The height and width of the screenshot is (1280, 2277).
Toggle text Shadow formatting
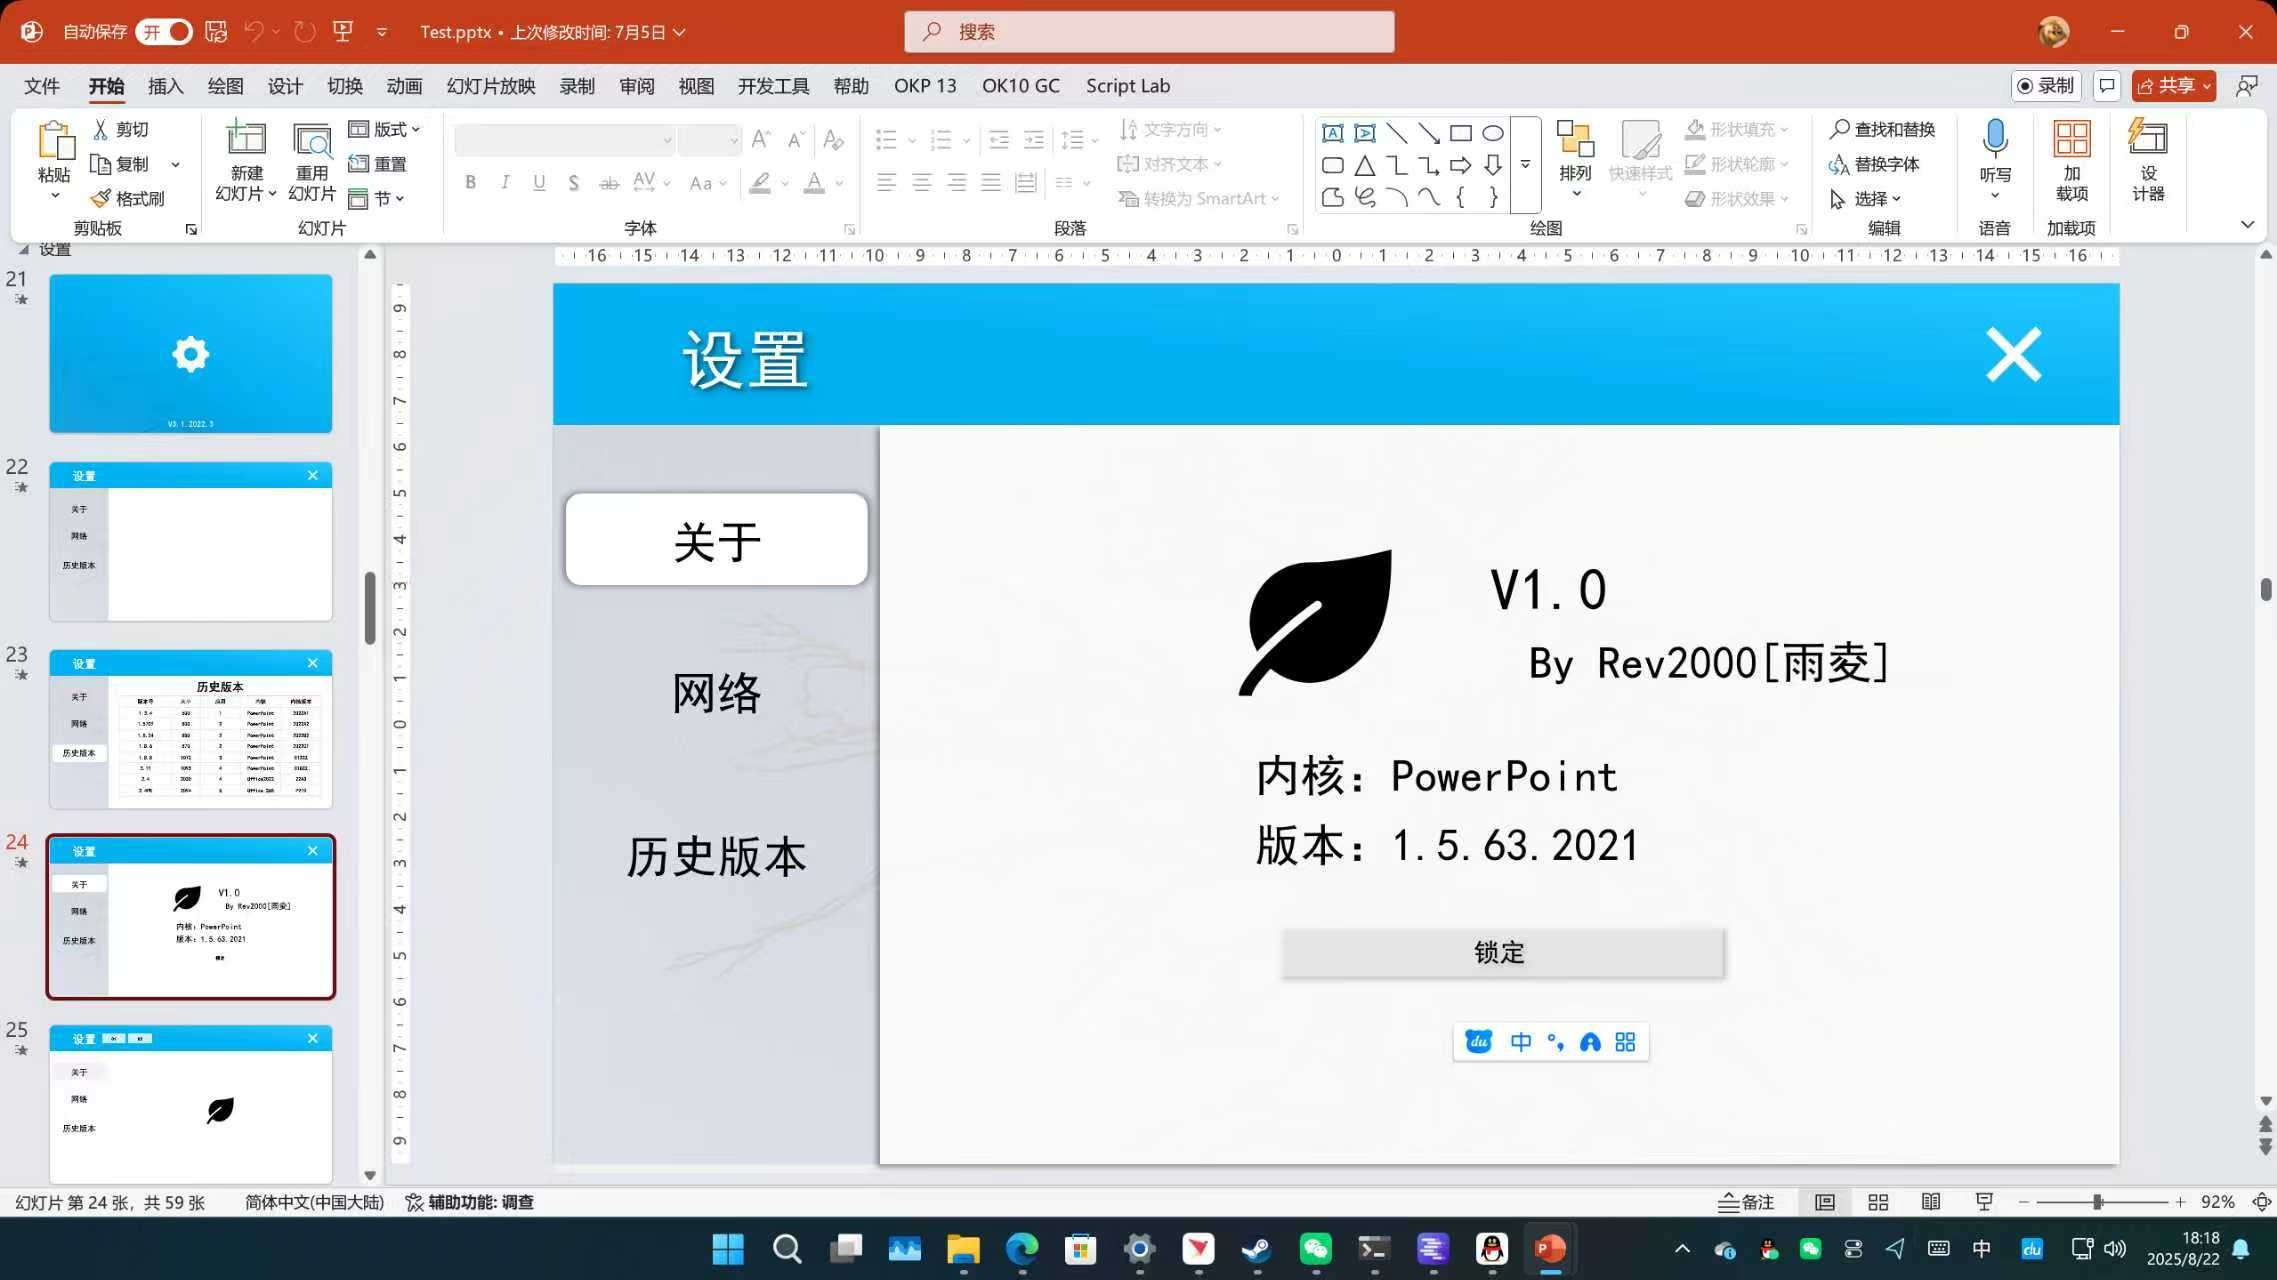573,183
